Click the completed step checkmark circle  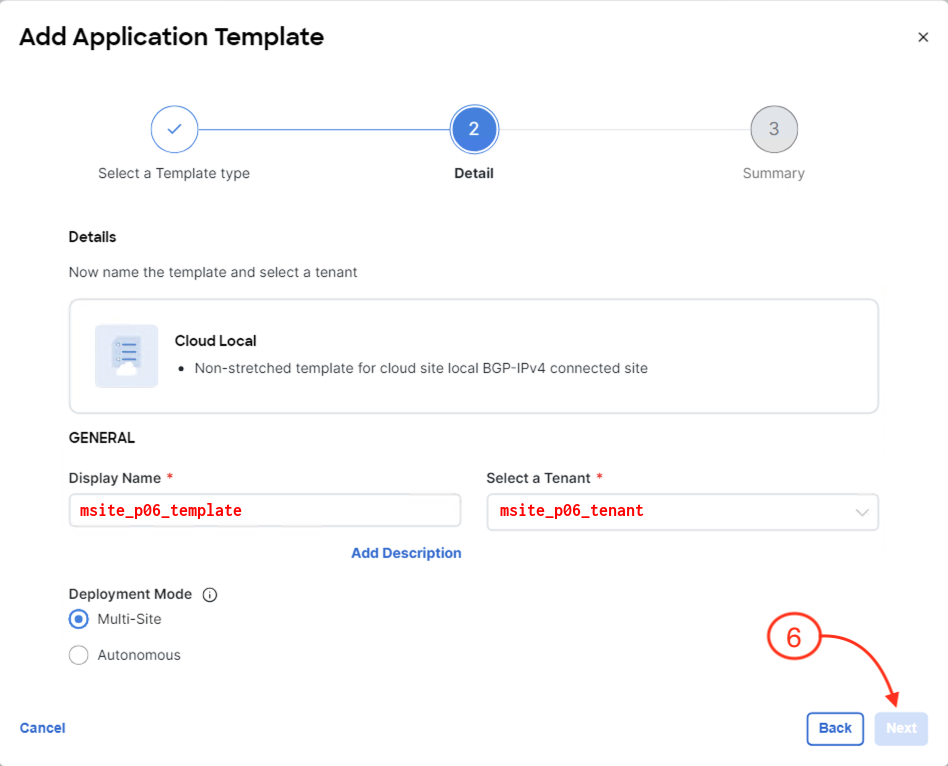174,129
